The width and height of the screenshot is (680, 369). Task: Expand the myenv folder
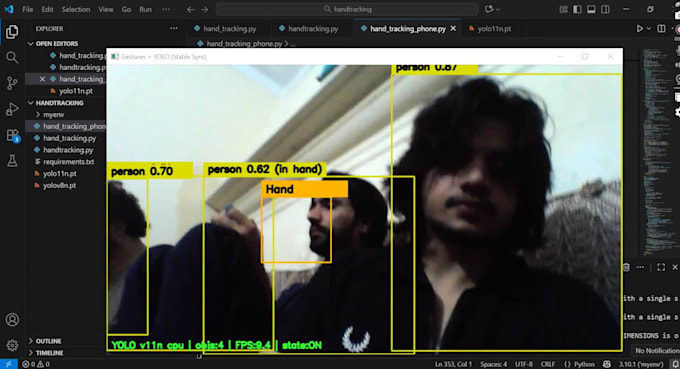(53, 115)
